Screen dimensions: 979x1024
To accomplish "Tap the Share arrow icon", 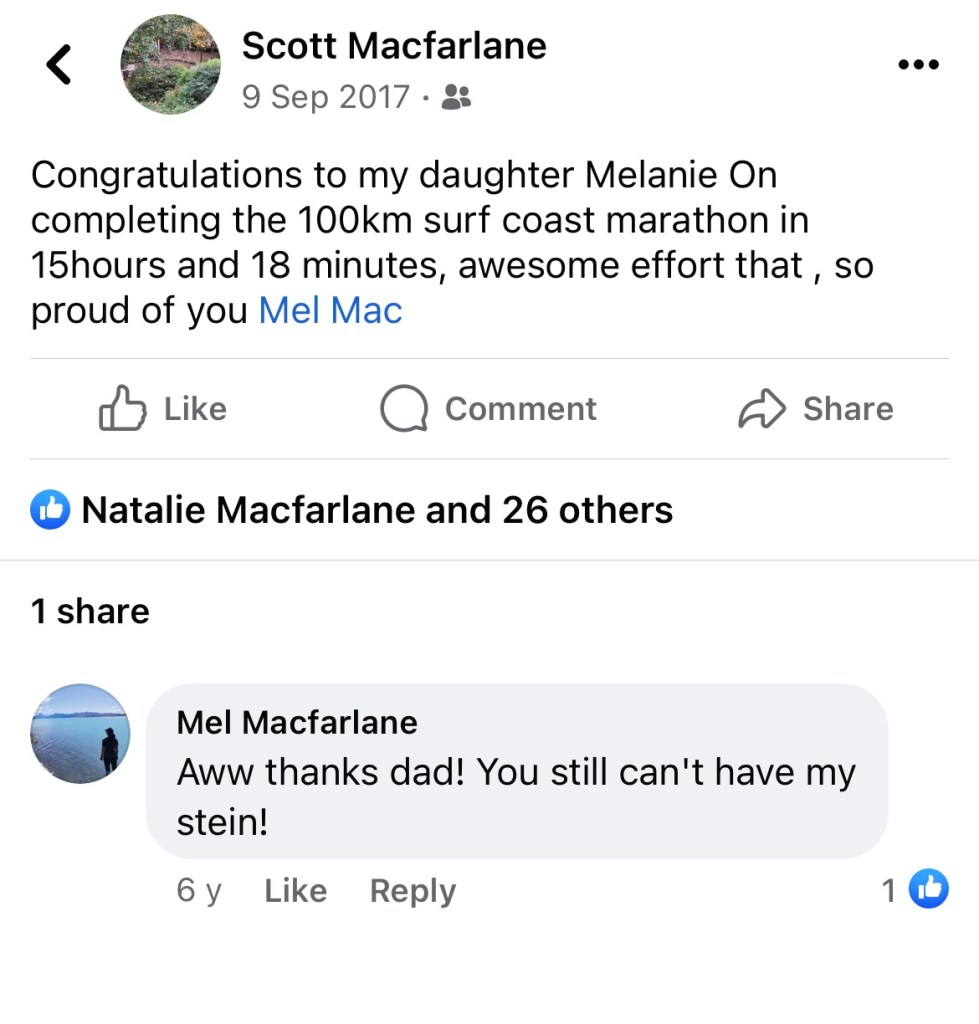I will click(x=762, y=408).
